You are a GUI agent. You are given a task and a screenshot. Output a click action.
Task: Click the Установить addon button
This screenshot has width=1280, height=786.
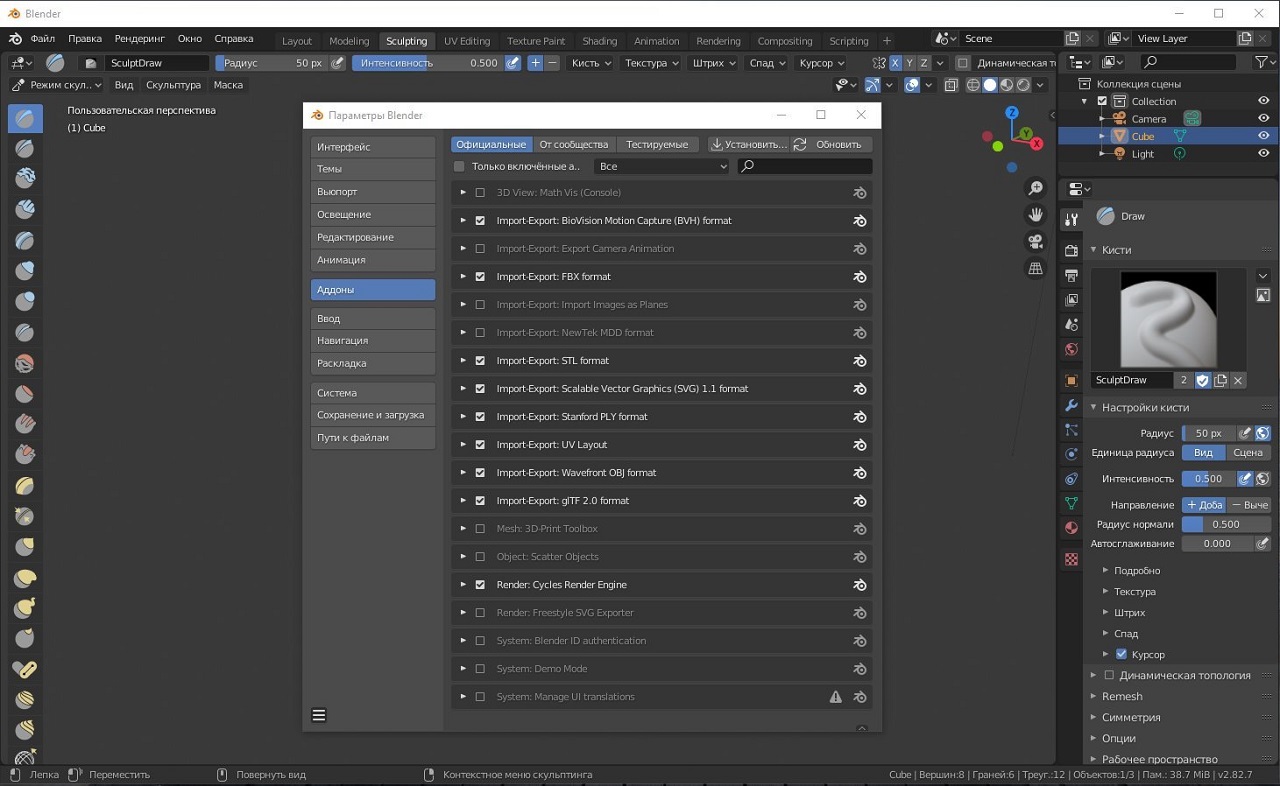tap(748, 144)
